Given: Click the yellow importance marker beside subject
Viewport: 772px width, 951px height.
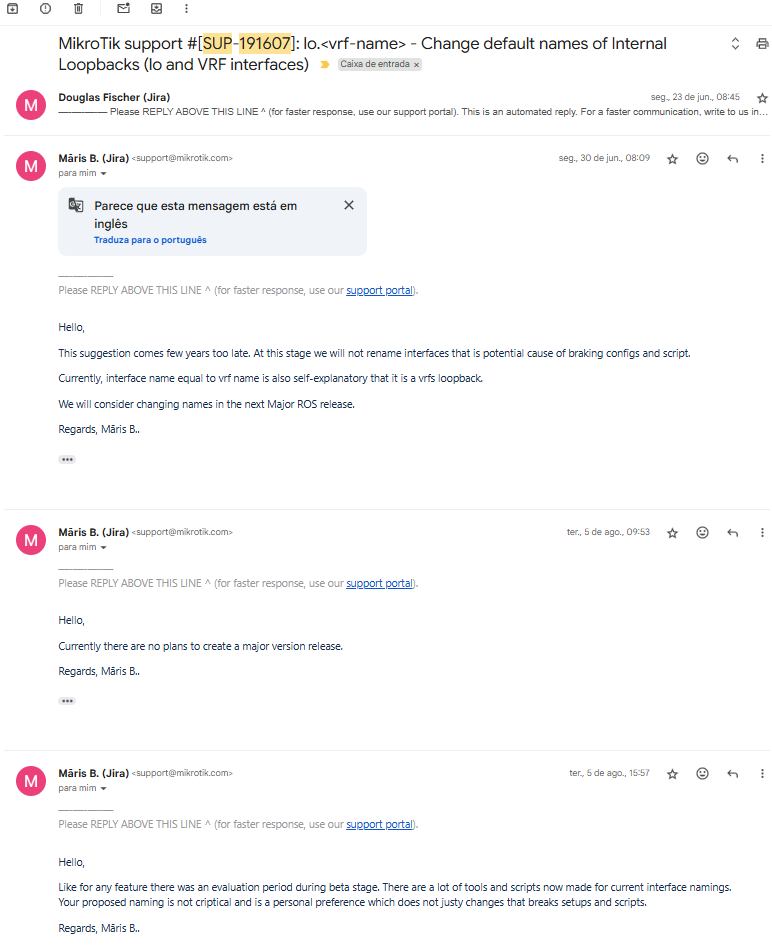Looking at the screenshot, I should coord(324,64).
